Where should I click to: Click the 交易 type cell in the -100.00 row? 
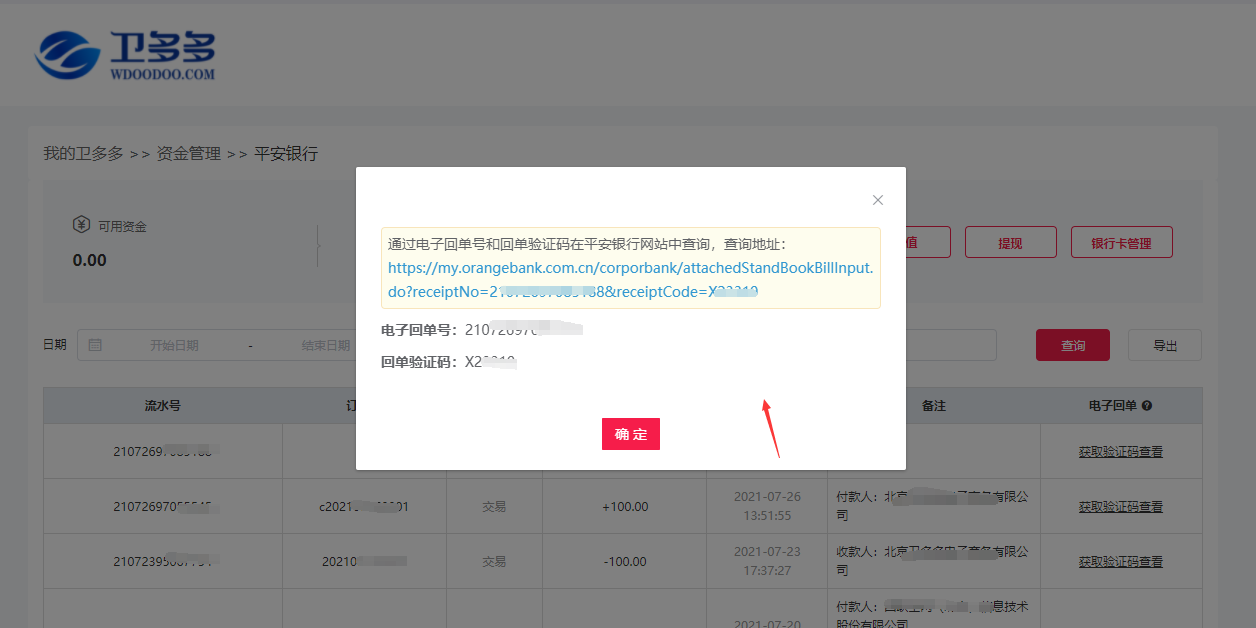click(494, 562)
